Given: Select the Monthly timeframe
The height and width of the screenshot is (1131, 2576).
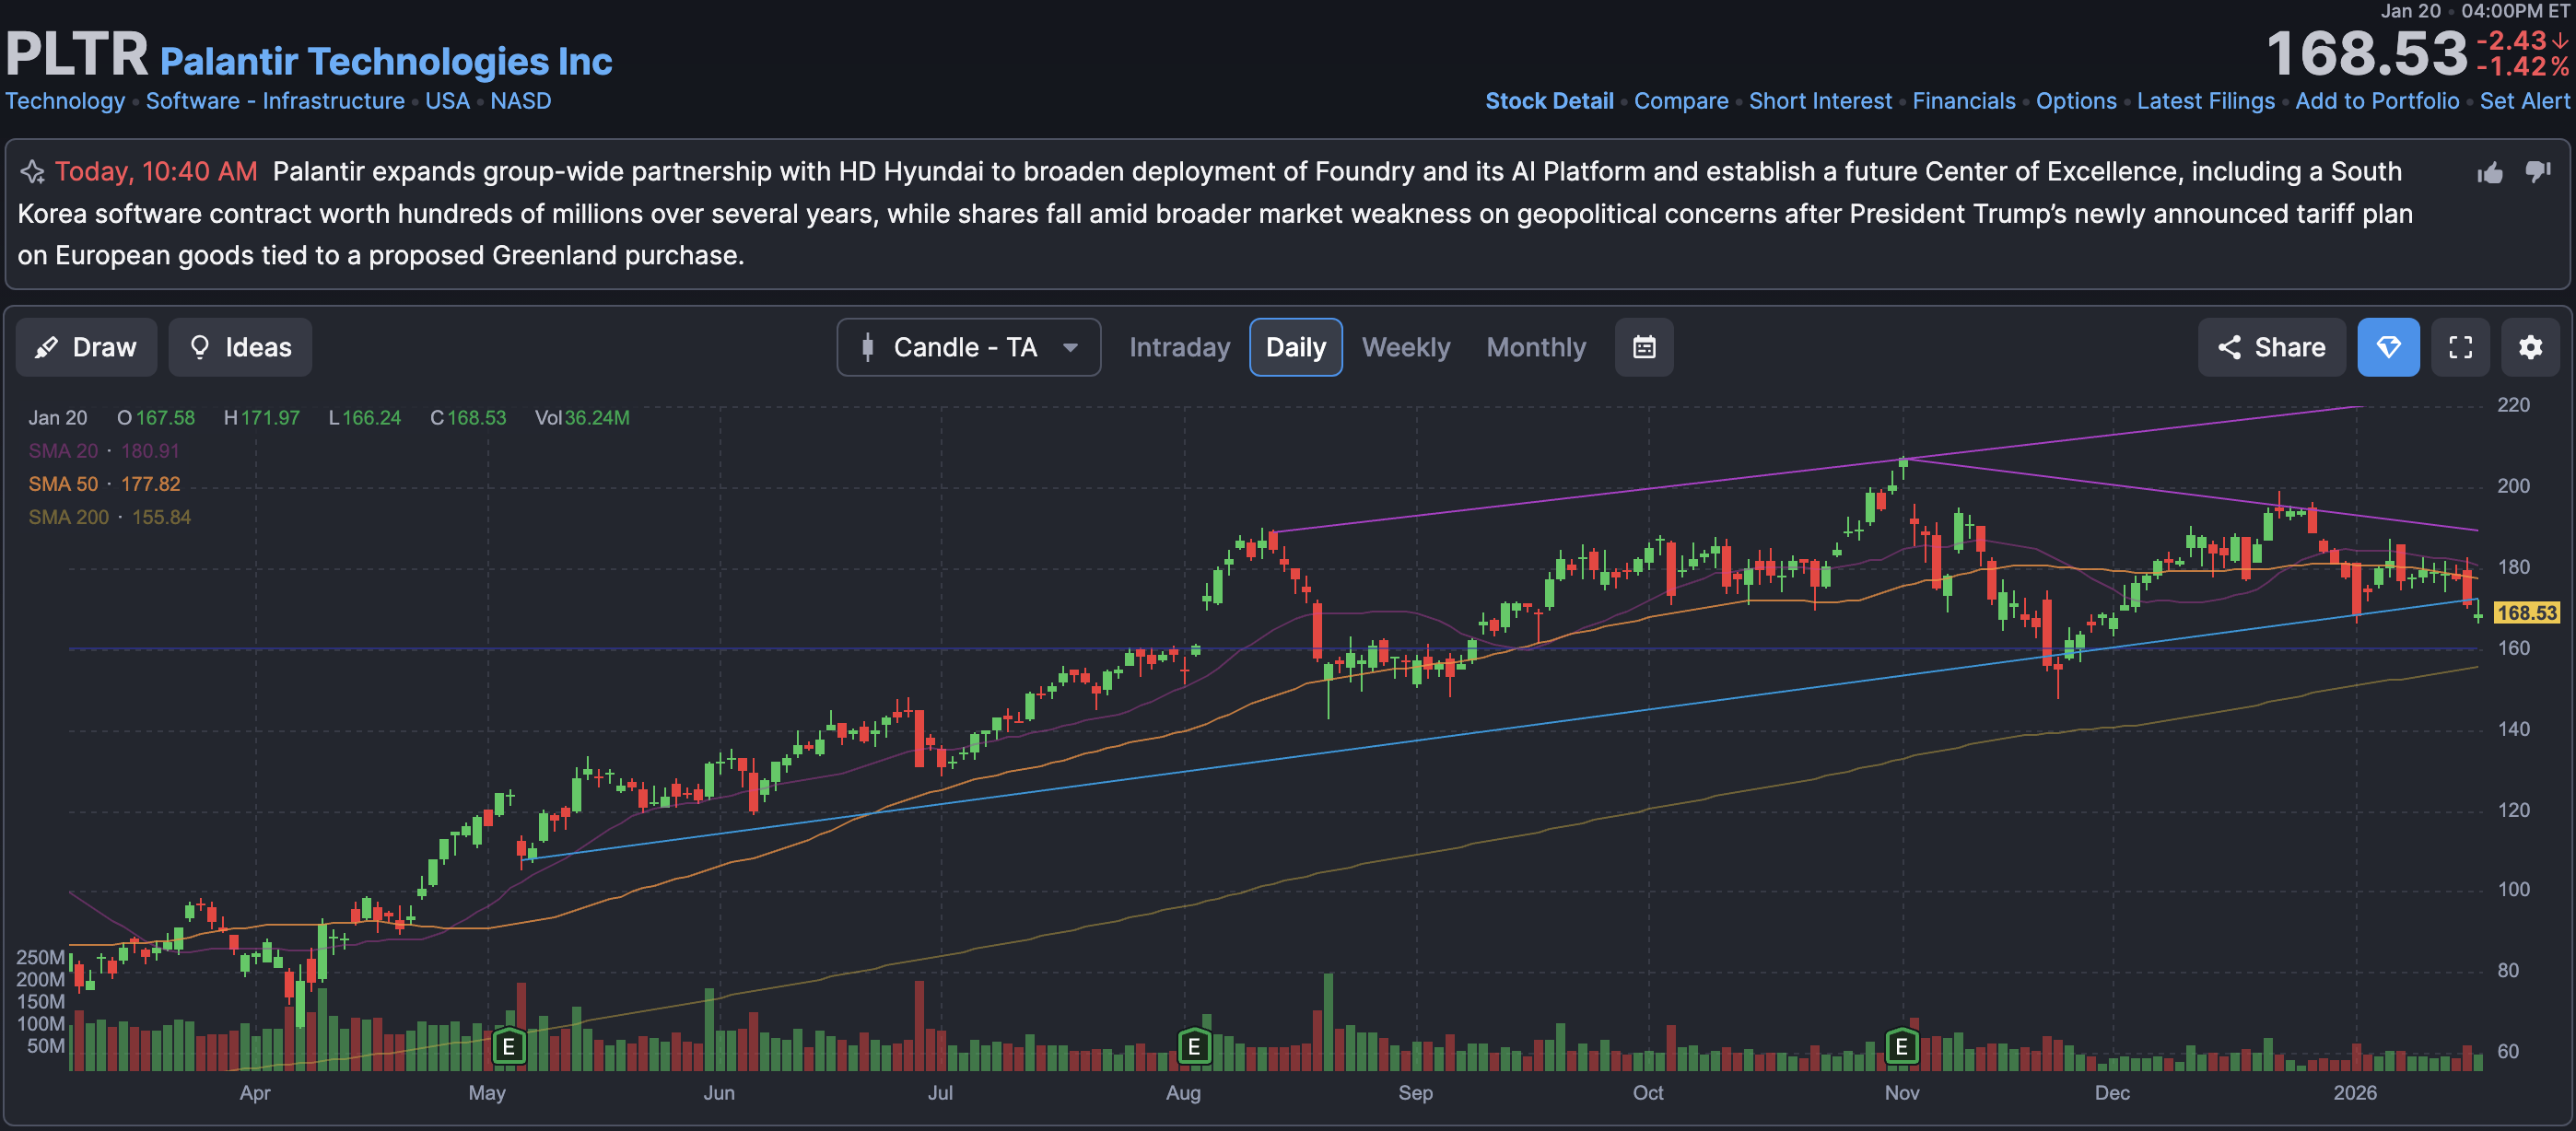Looking at the screenshot, I should coord(1535,347).
